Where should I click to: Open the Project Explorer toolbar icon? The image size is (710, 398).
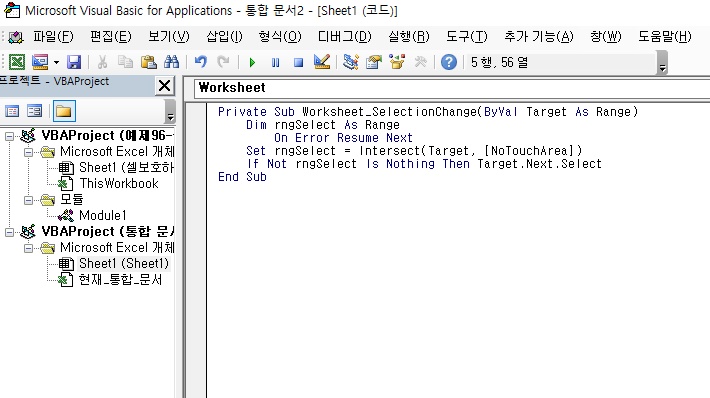tap(351, 62)
